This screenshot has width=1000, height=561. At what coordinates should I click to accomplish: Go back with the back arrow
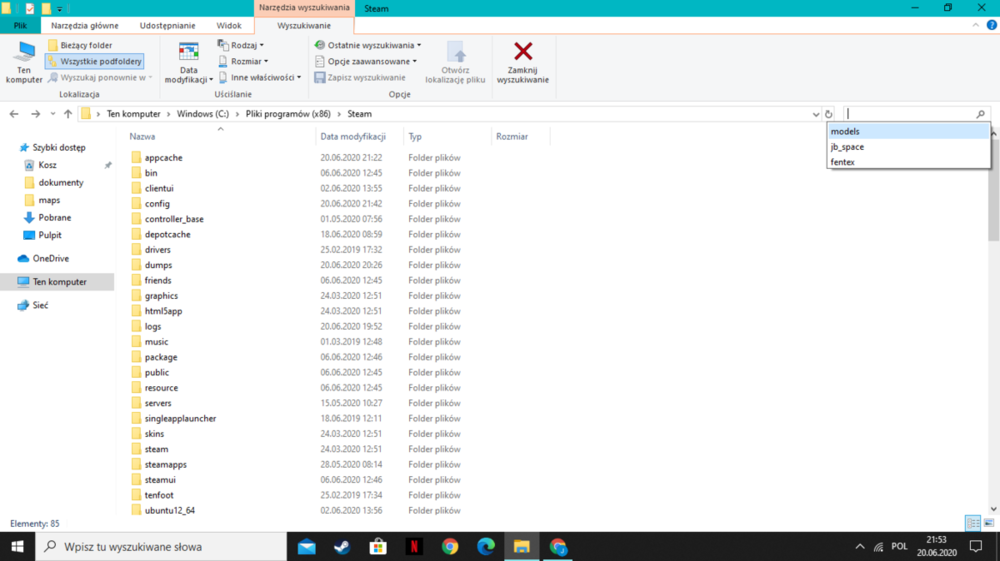(x=14, y=114)
